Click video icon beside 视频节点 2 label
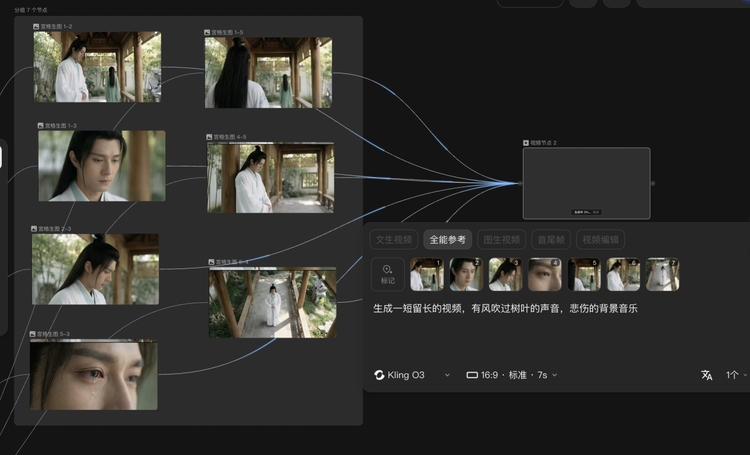Image resolution: width=750 pixels, height=455 pixels. (x=526, y=143)
